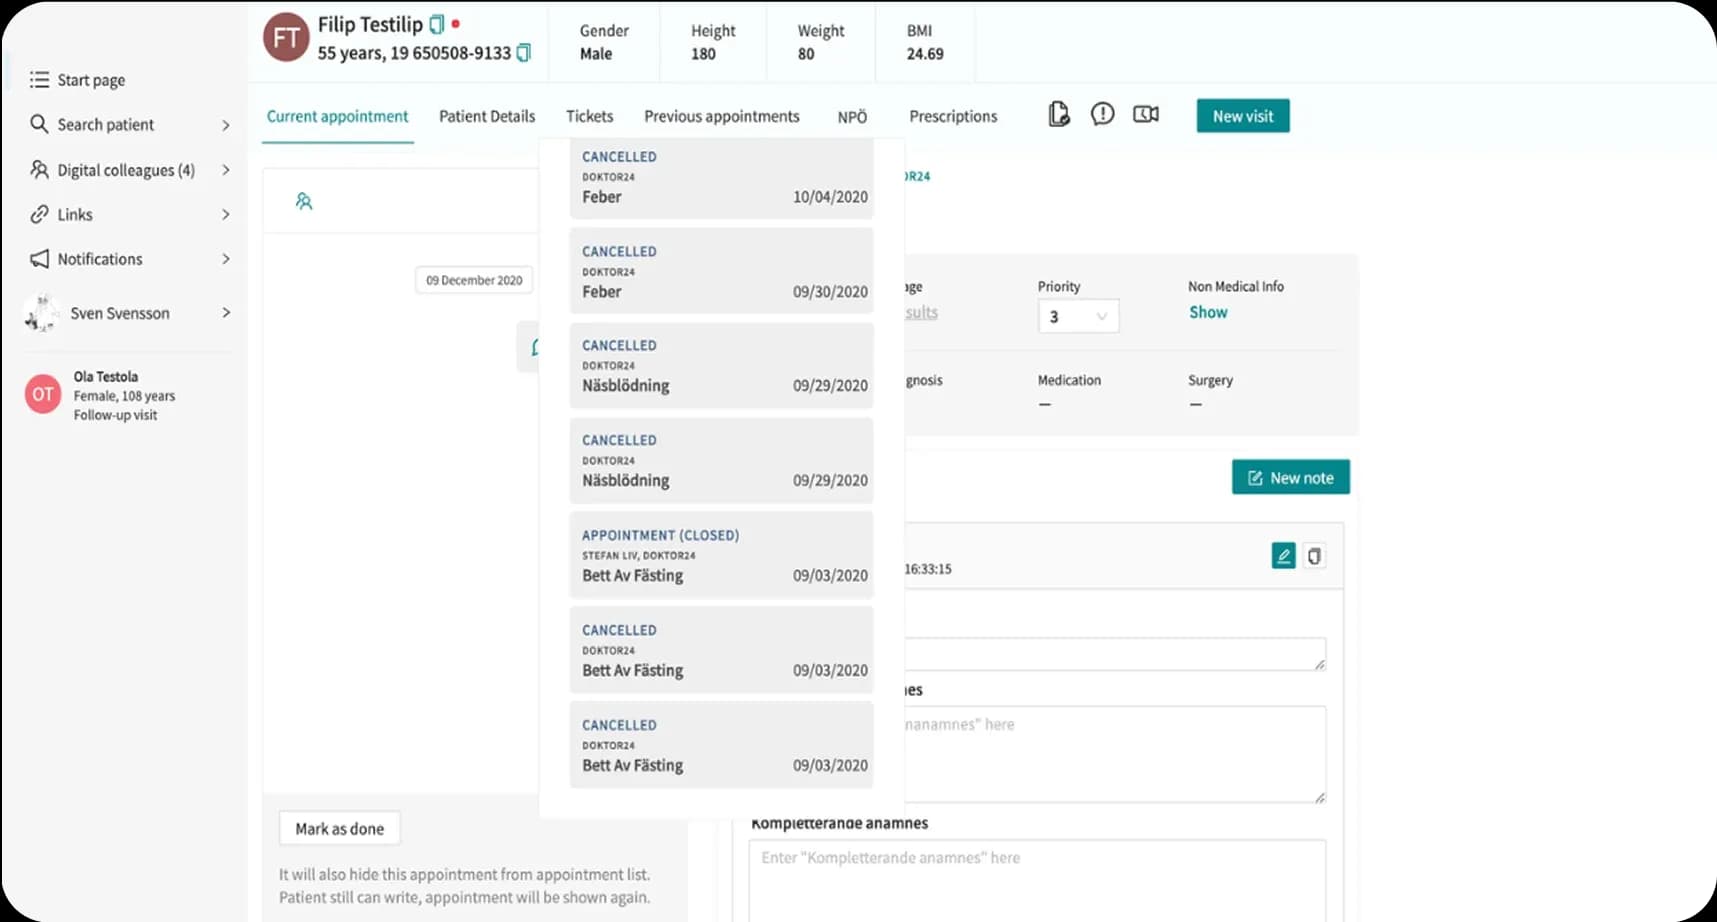1717x922 pixels.
Task: Click the Medication label
Action: pos(1069,380)
